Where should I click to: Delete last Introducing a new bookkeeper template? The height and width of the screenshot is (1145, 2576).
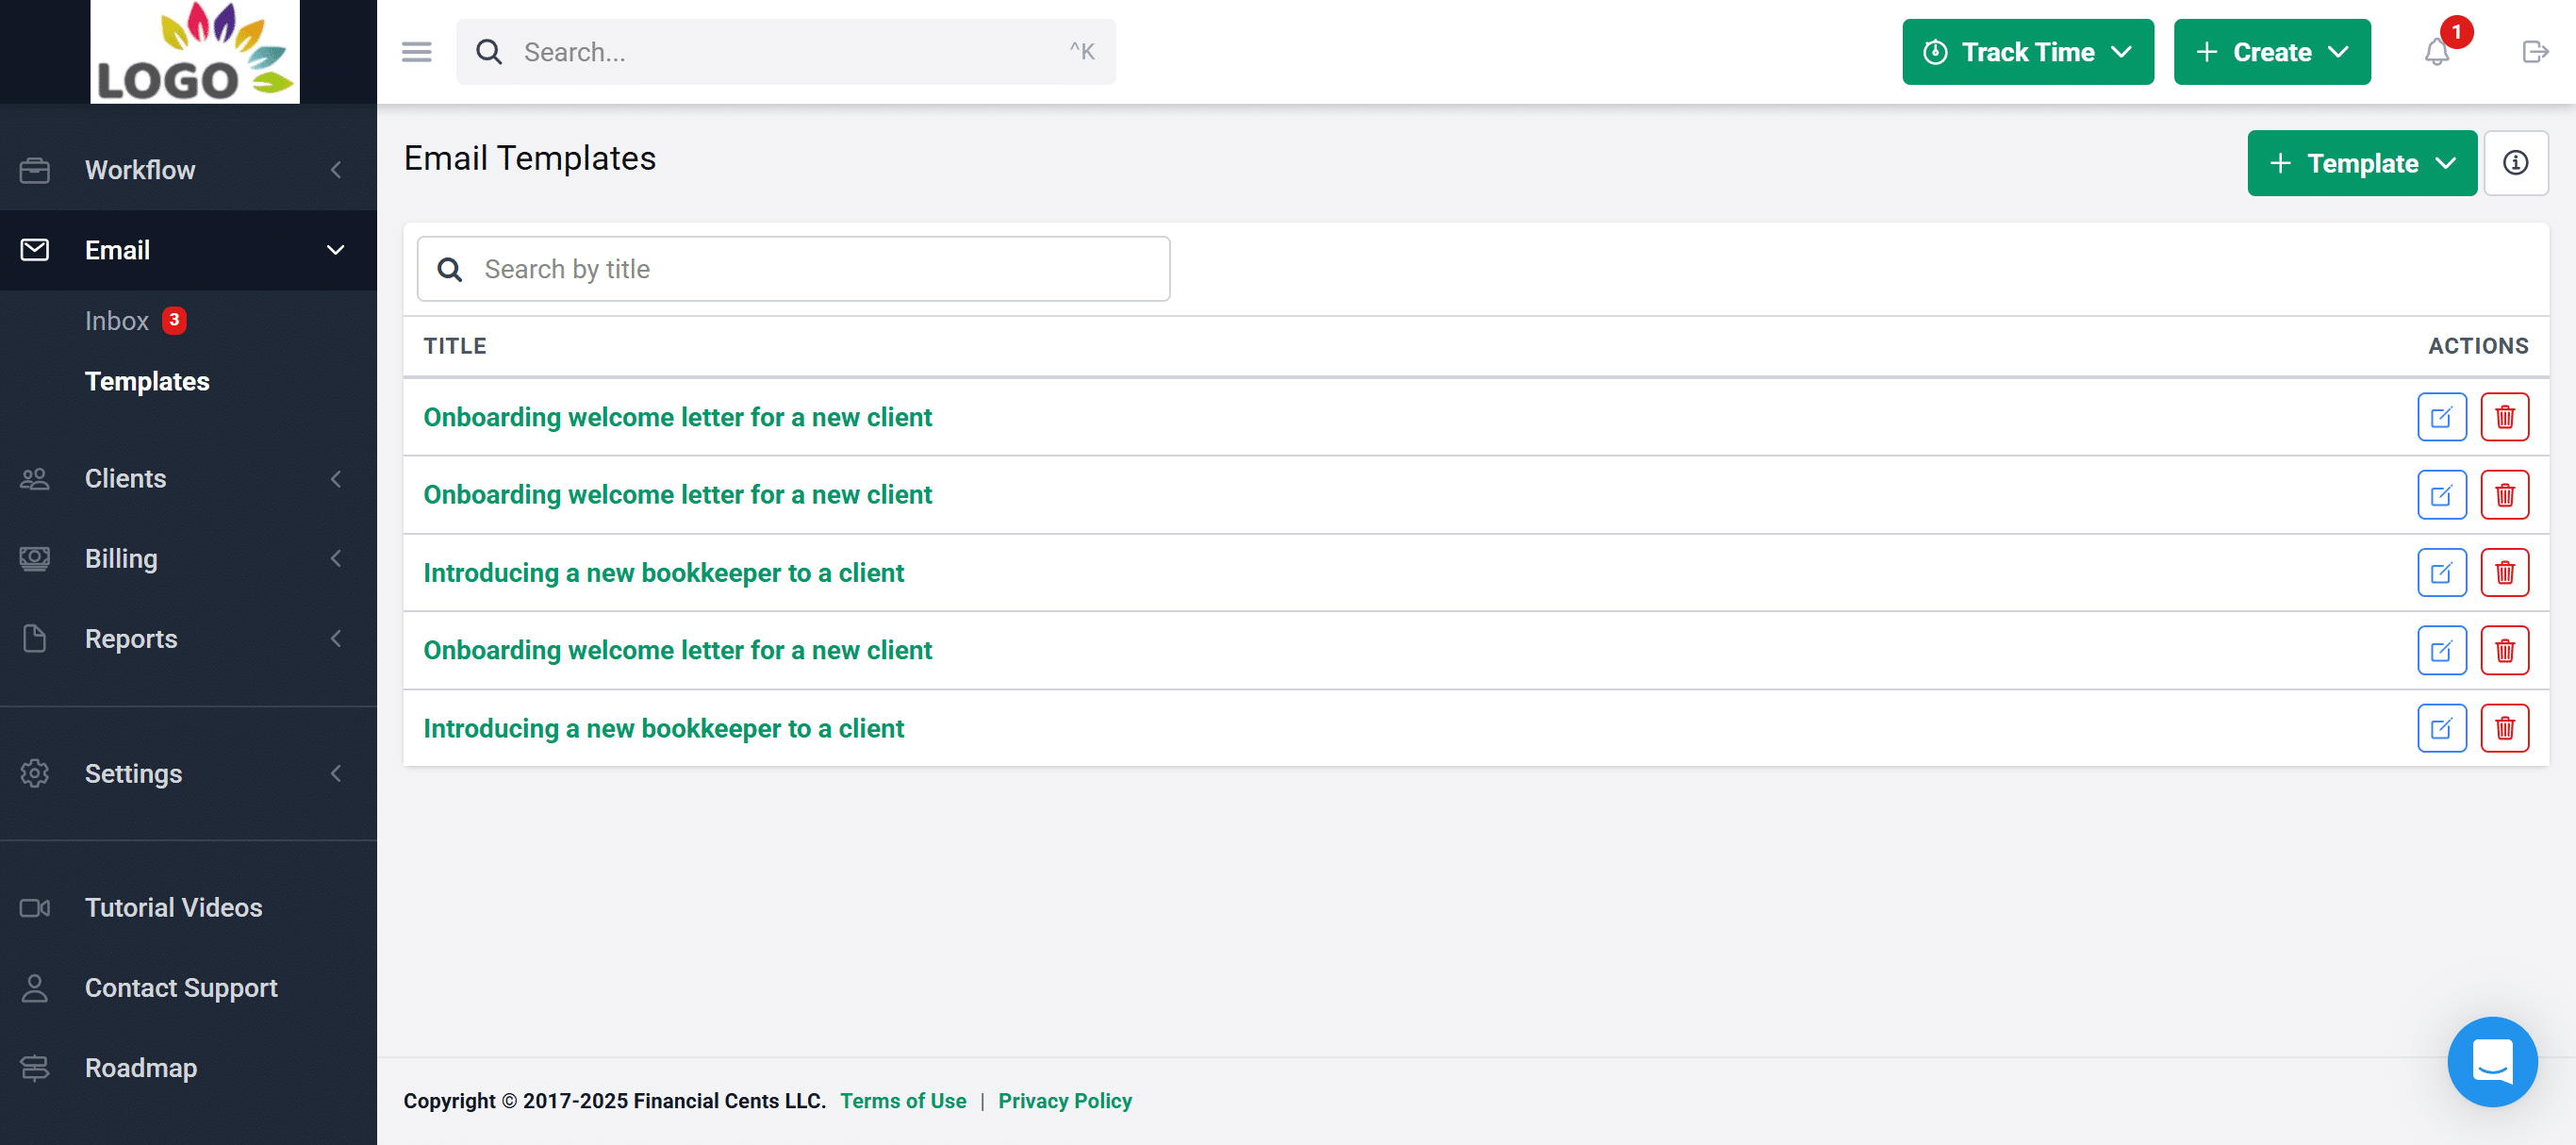tap(2504, 729)
